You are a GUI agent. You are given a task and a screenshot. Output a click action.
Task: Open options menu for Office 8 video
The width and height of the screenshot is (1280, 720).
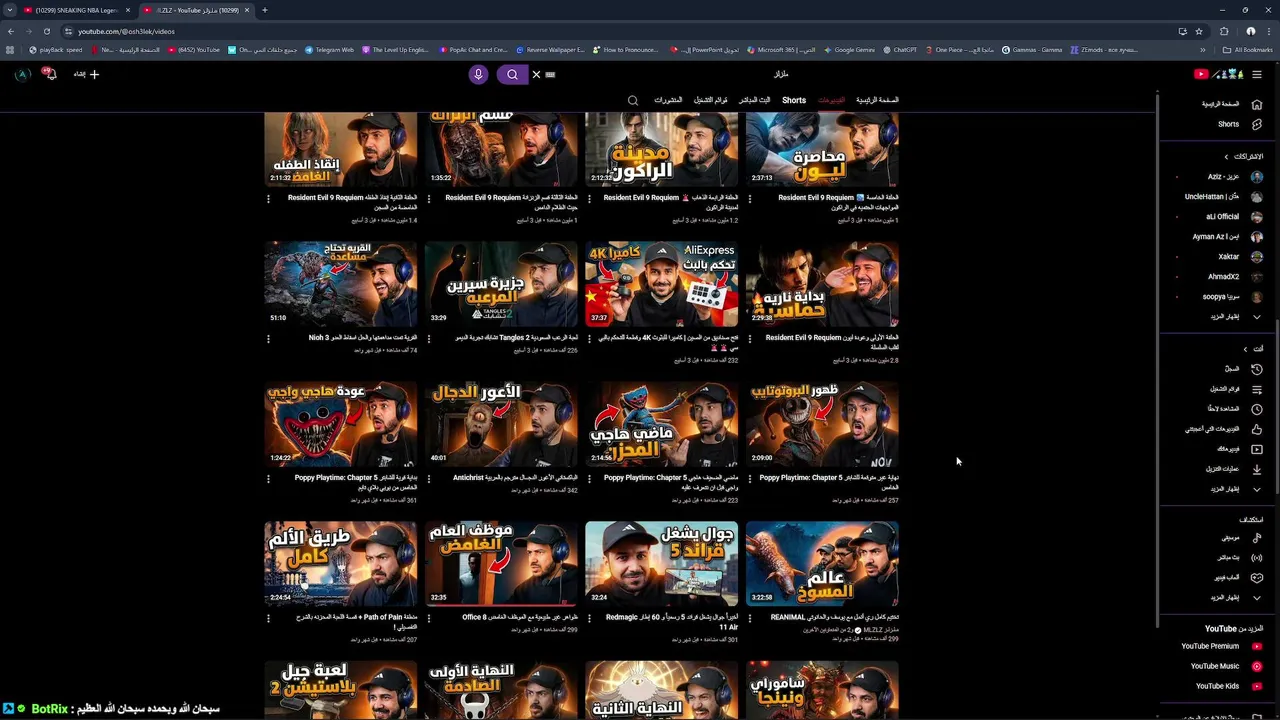coord(429,619)
